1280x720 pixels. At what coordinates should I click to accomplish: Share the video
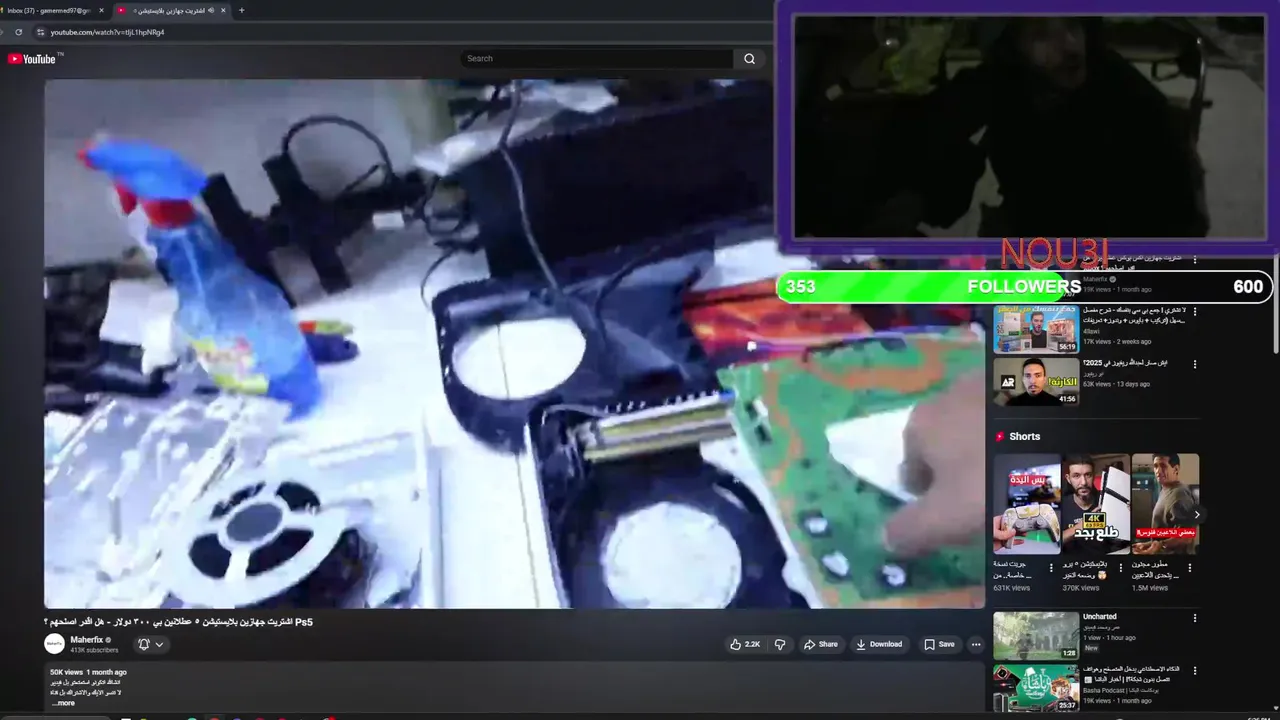pyautogui.click(x=821, y=644)
